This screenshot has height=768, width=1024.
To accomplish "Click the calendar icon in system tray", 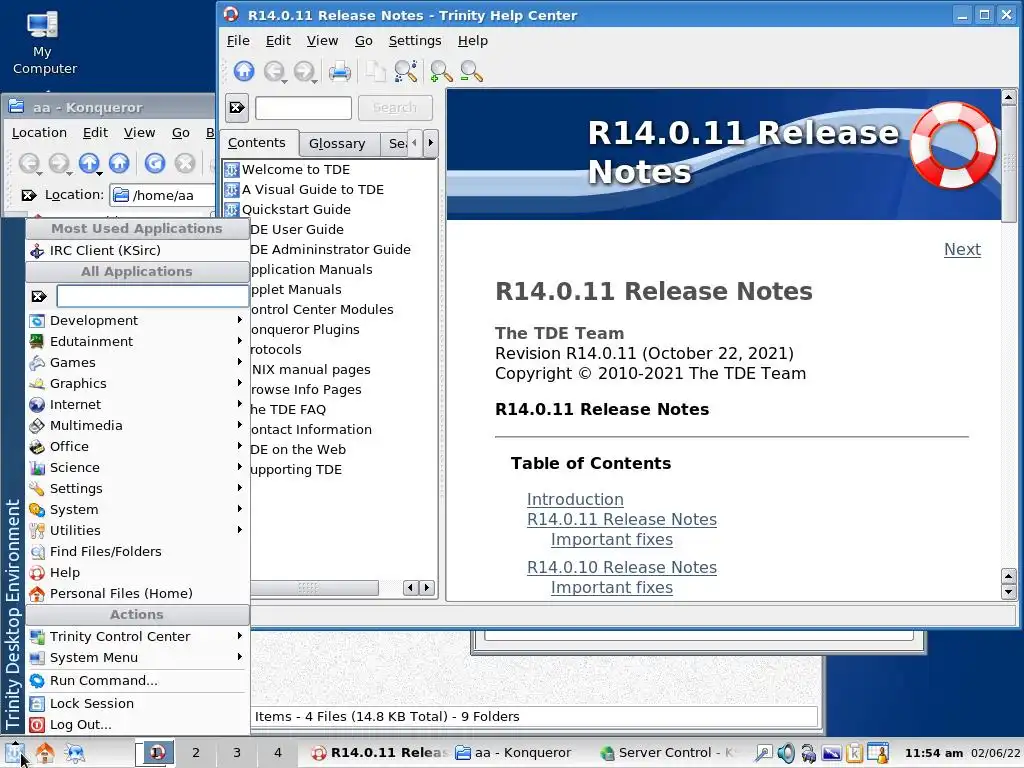I will (878, 753).
